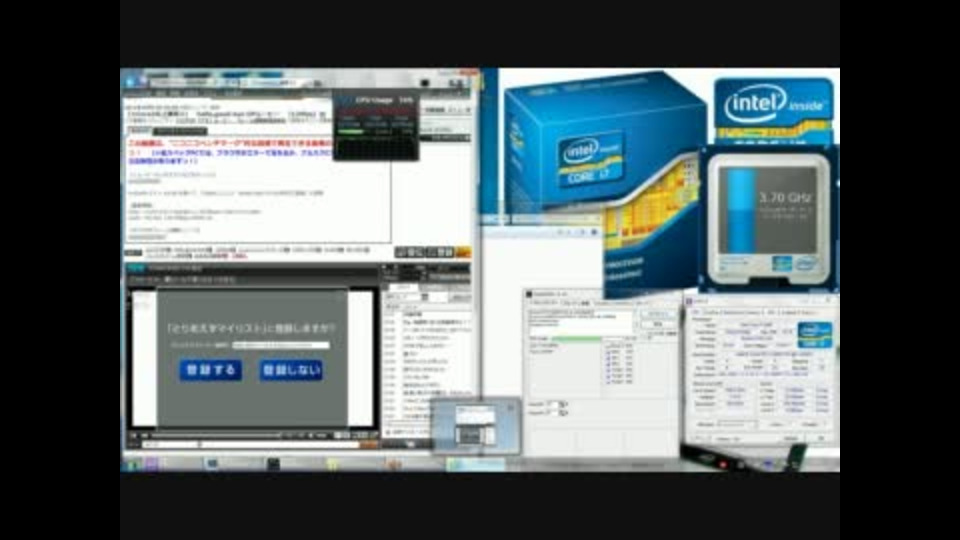Click the highlighted active taskbar button
The width and height of the screenshot is (960, 540).
point(476,465)
